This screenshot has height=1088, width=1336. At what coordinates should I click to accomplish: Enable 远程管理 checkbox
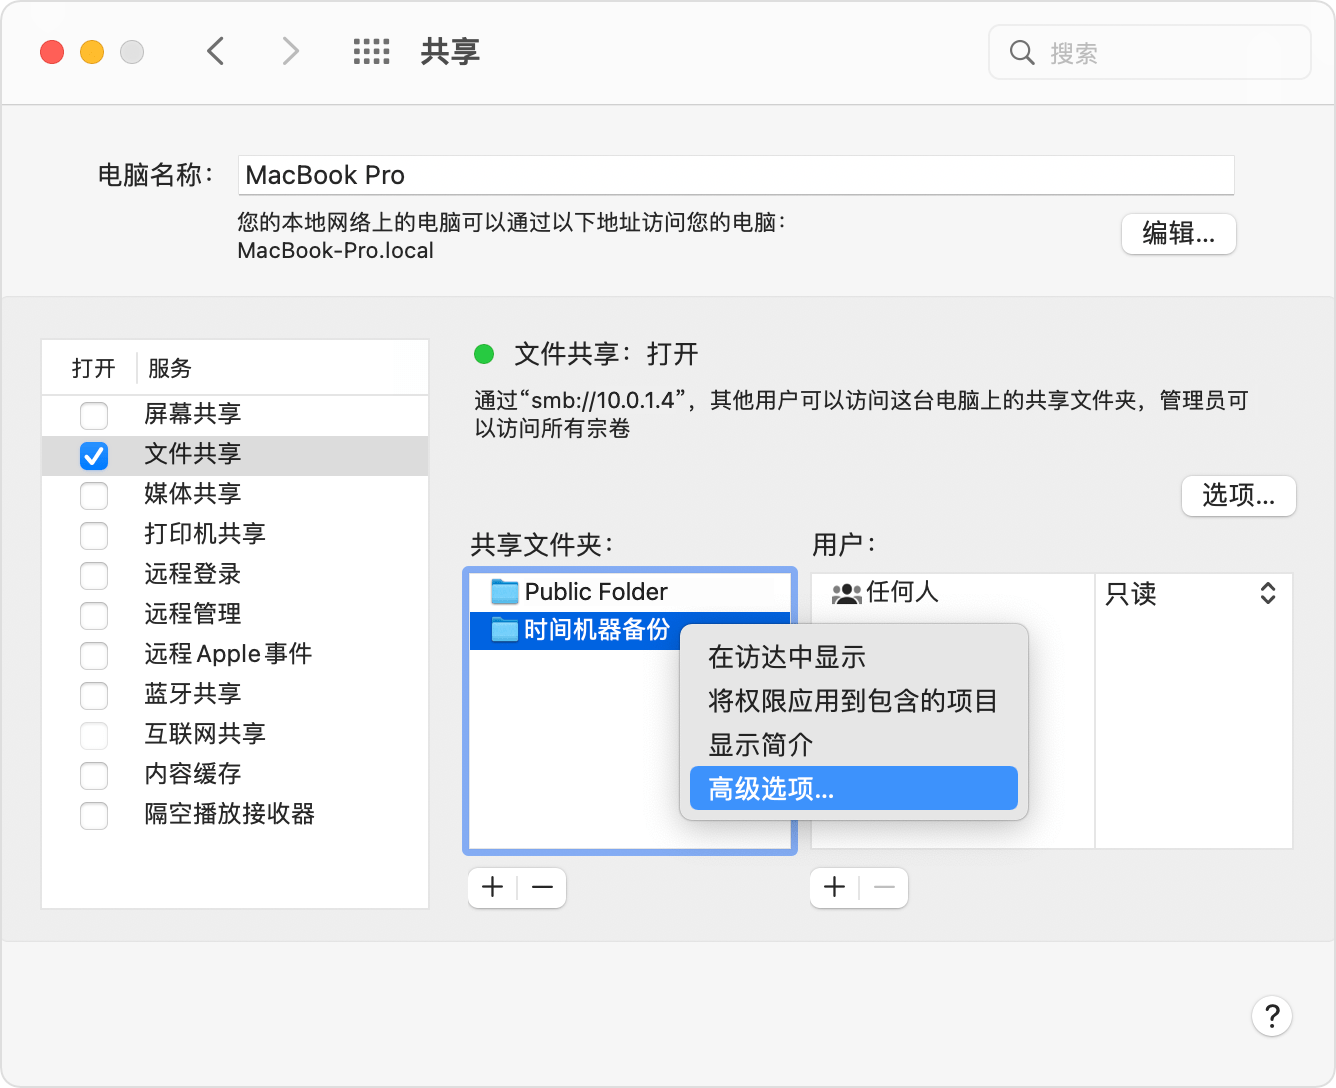[94, 615]
